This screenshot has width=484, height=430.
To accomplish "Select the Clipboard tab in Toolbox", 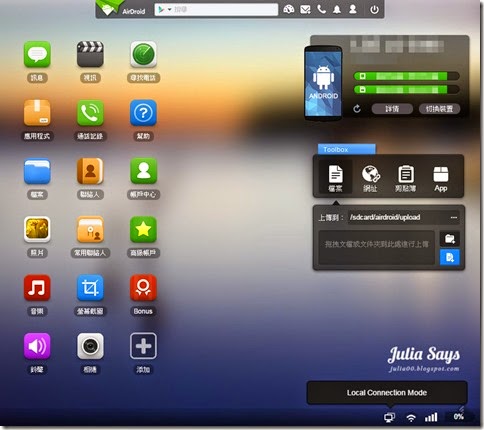I will click(406, 178).
